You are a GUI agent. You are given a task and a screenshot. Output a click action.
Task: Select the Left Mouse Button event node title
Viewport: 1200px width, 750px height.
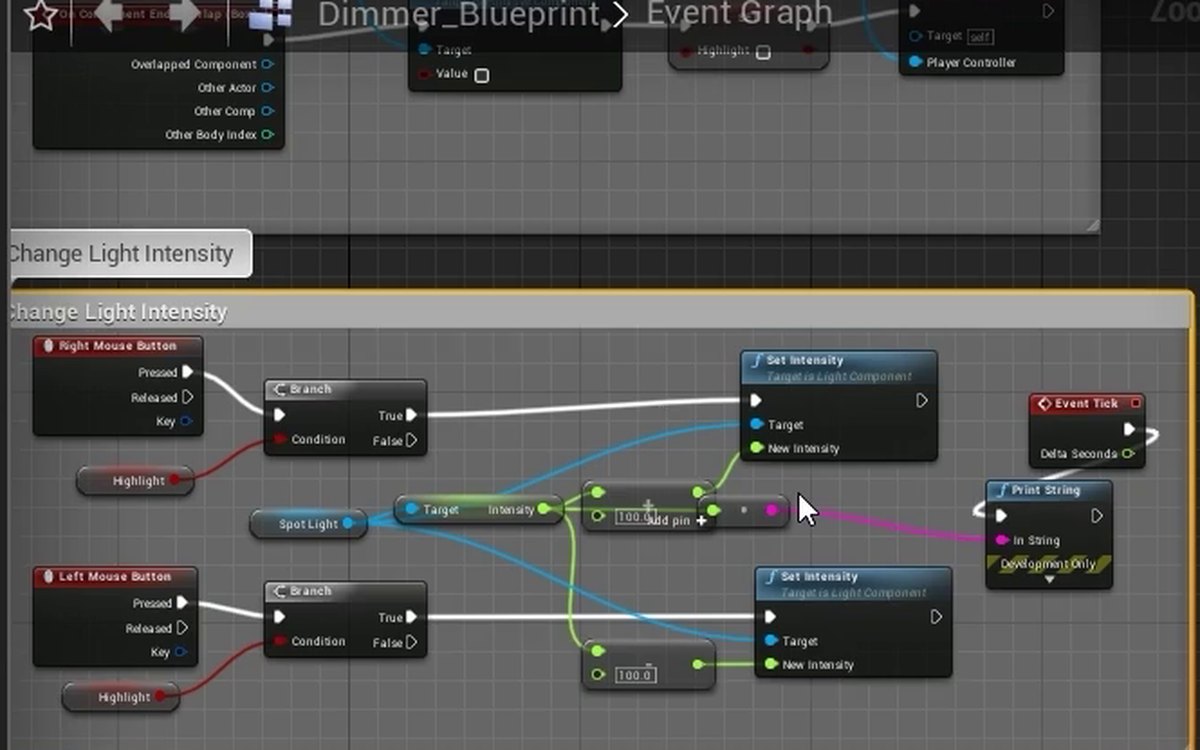(x=115, y=577)
